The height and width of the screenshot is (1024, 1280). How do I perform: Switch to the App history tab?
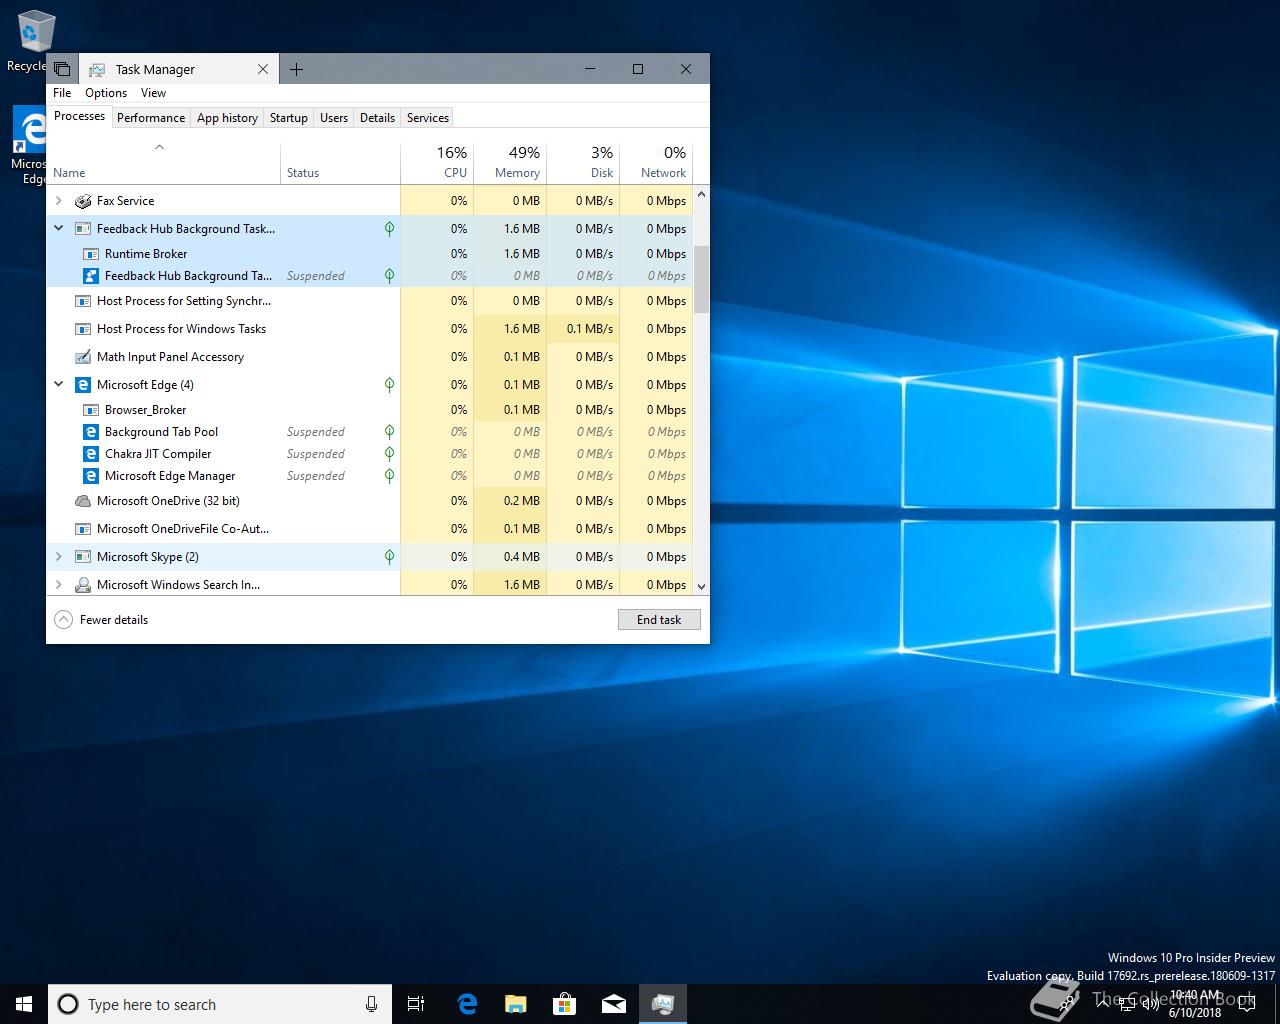pos(227,118)
